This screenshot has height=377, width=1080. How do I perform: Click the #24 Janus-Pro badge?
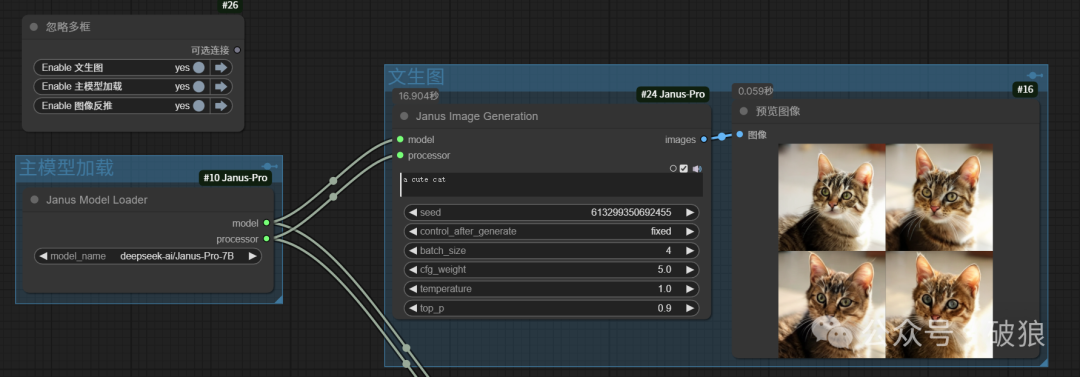(673, 94)
